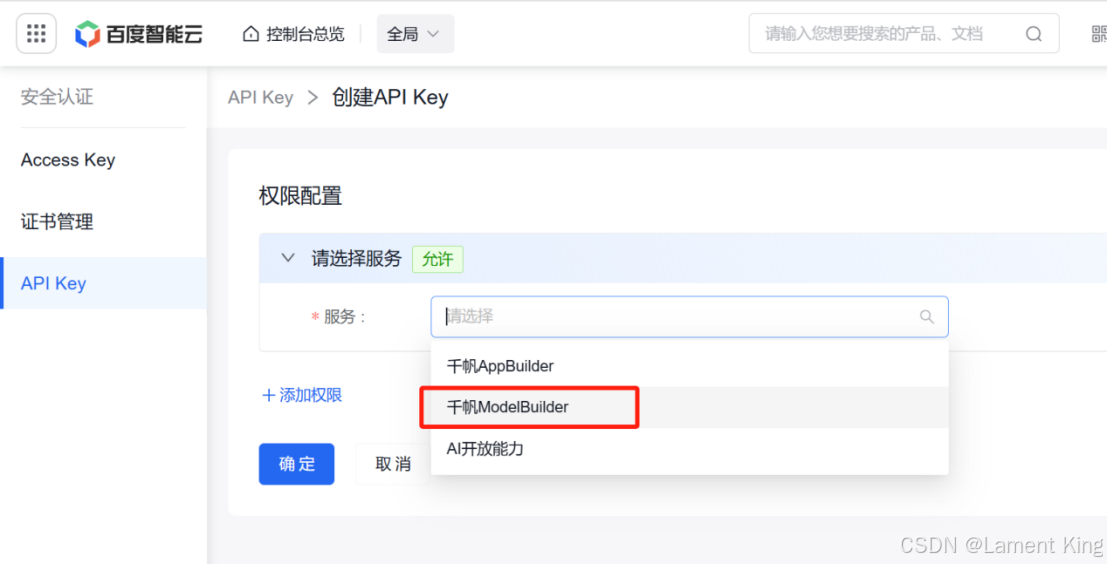Screen dimensions: 1107x565
Task: Click the search magnifier in top bar
Action: coord(1034,34)
